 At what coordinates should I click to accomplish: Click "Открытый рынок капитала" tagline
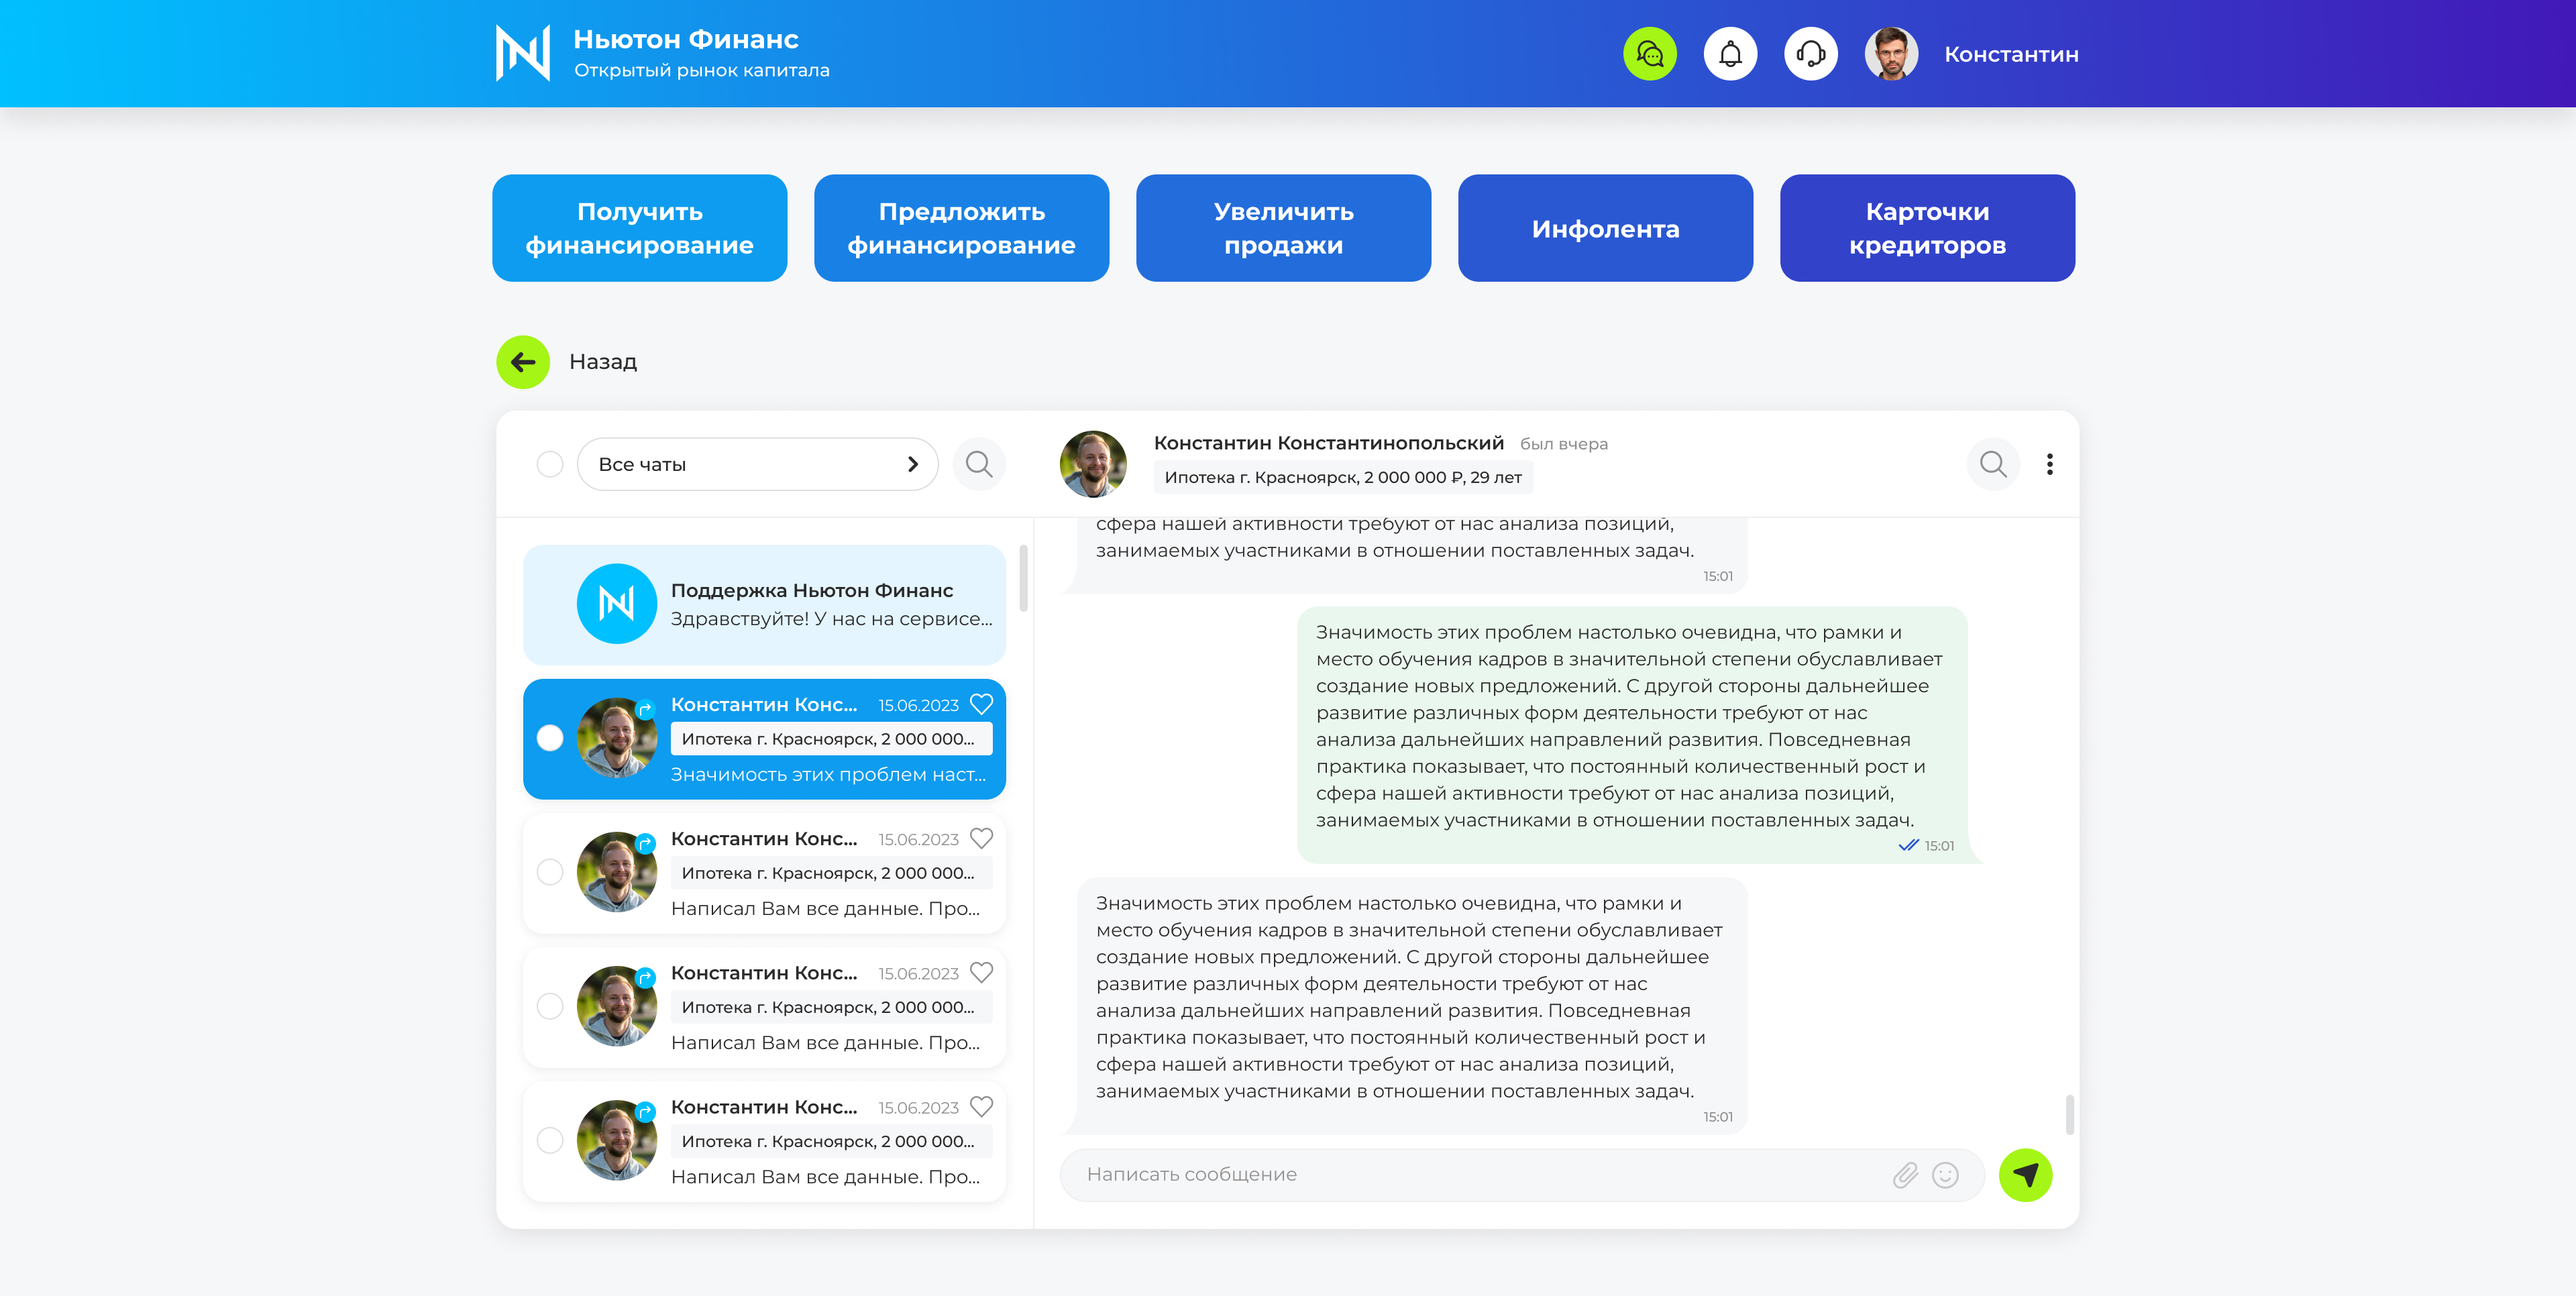click(x=702, y=70)
